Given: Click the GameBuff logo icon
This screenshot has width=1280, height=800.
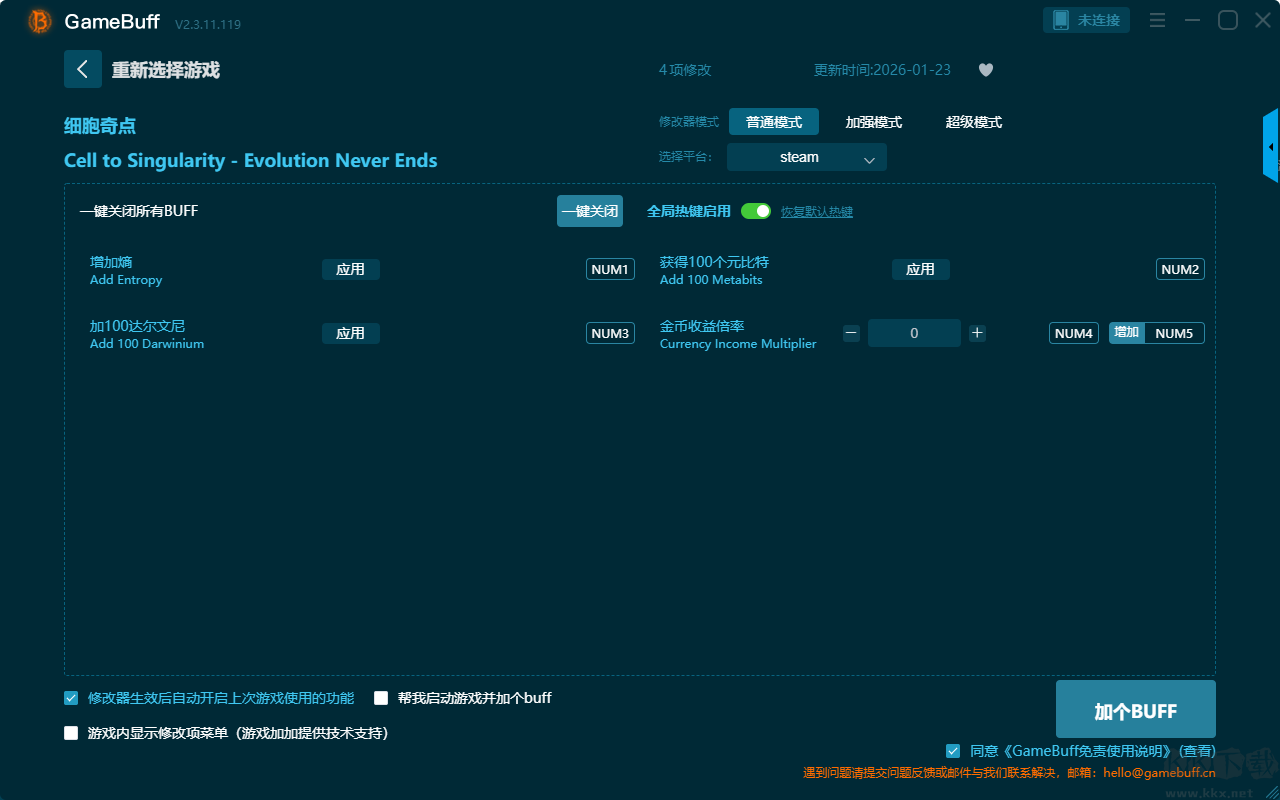Looking at the screenshot, I should (40, 21).
